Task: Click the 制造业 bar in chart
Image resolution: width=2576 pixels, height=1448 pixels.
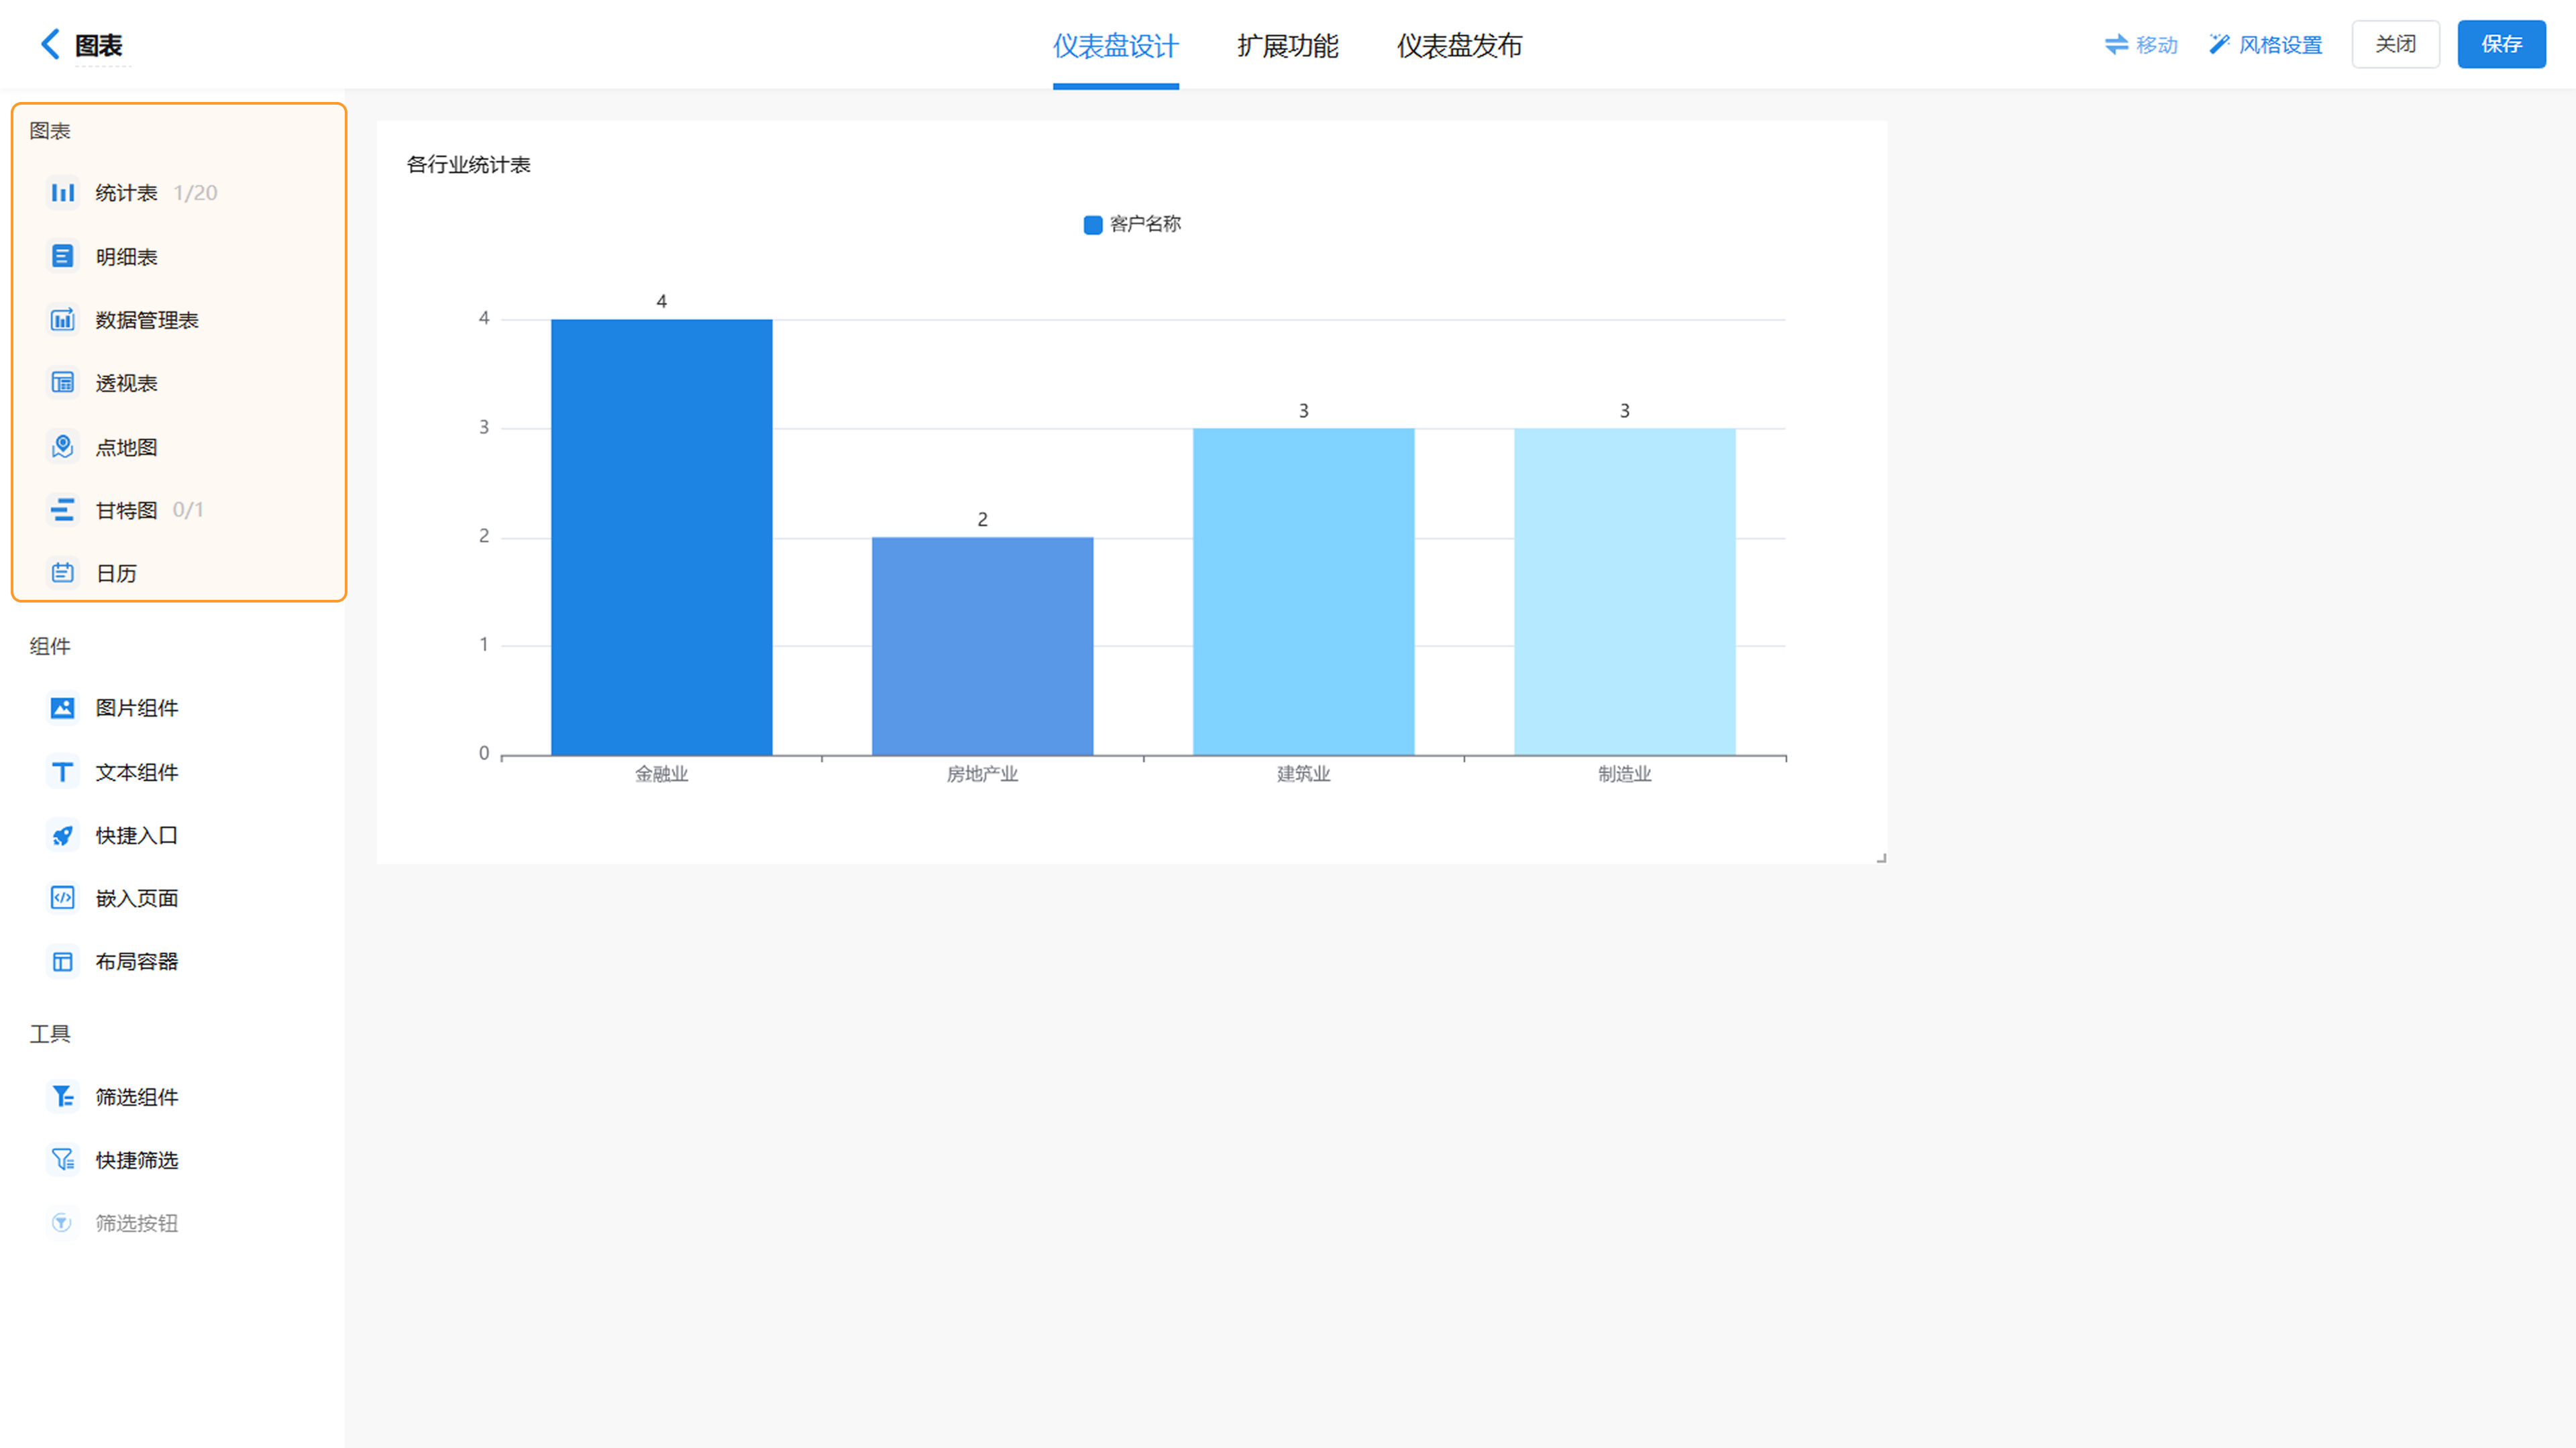Action: (1624, 592)
